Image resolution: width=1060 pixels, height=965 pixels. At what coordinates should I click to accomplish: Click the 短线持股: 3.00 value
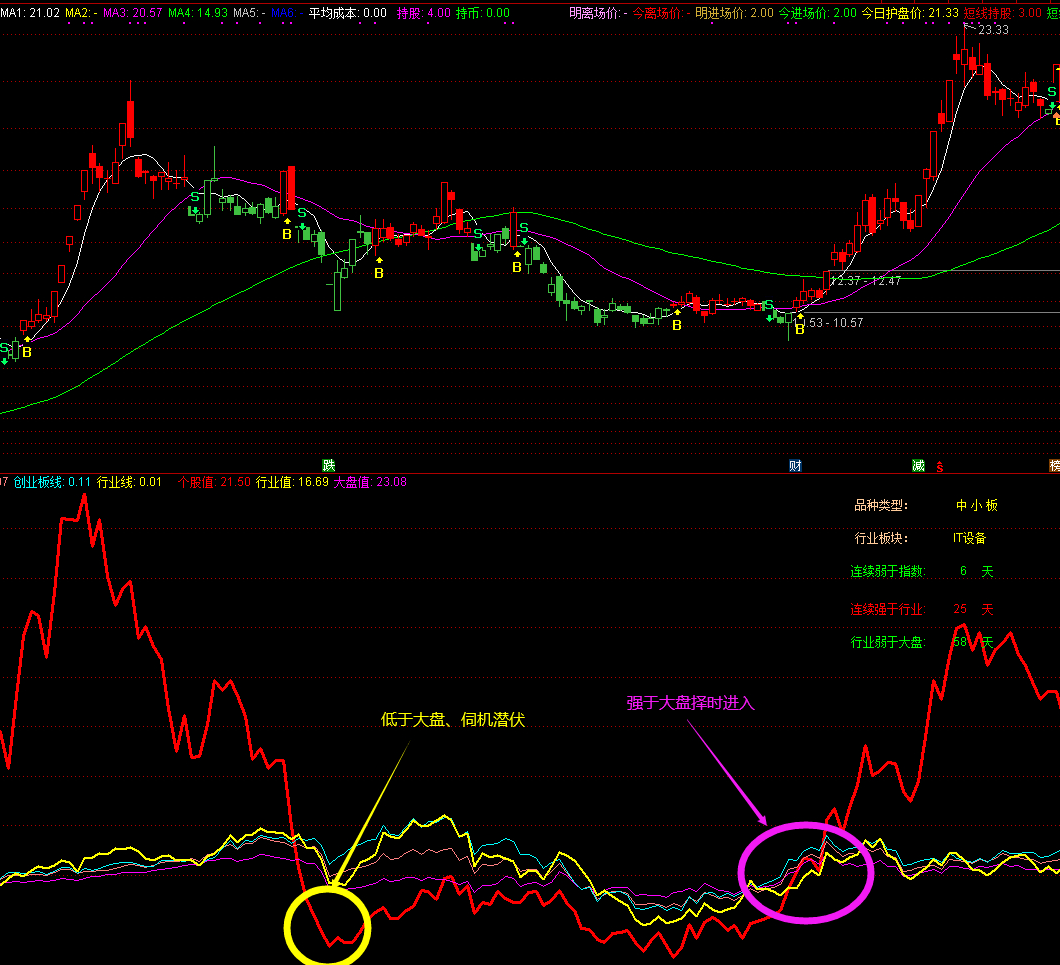(1003, 13)
